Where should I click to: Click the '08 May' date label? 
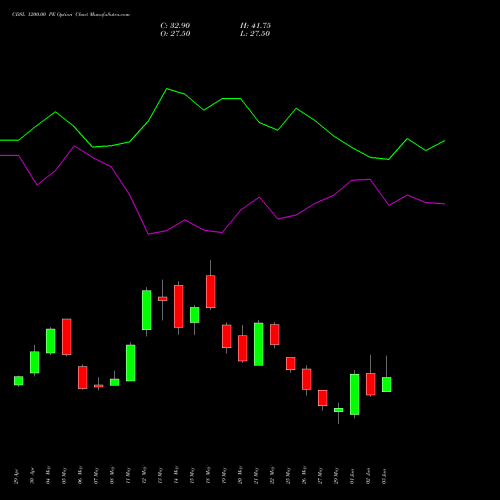pyautogui.click(x=113, y=475)
